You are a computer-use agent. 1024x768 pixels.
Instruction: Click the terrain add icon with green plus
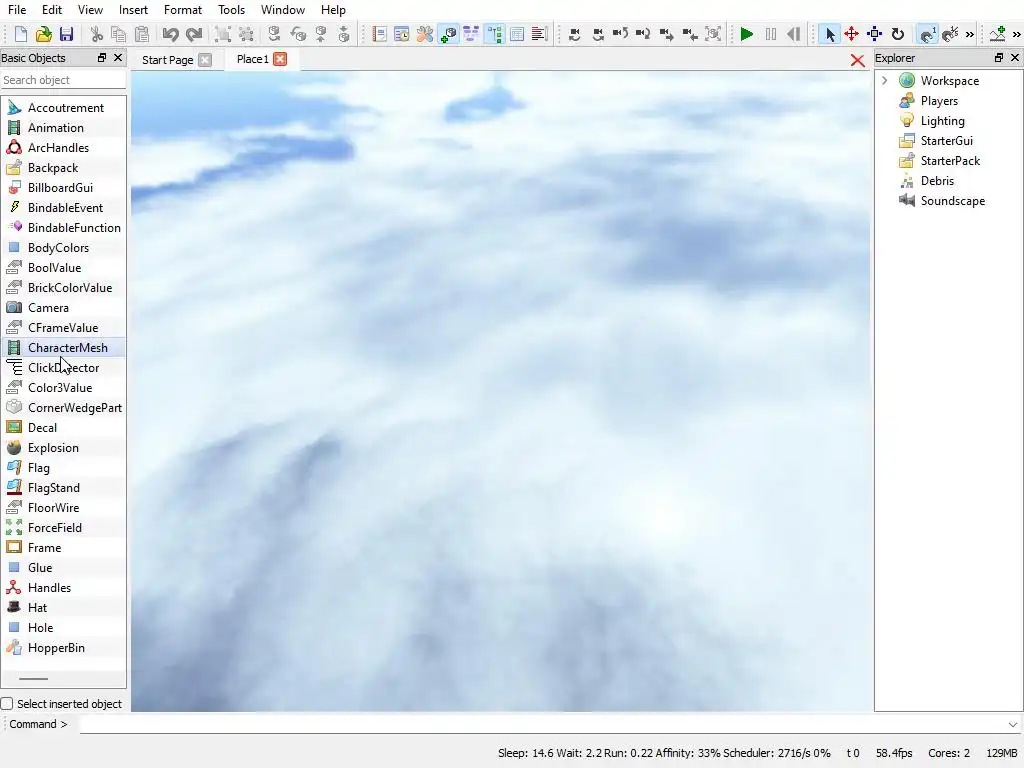(997, 34)
